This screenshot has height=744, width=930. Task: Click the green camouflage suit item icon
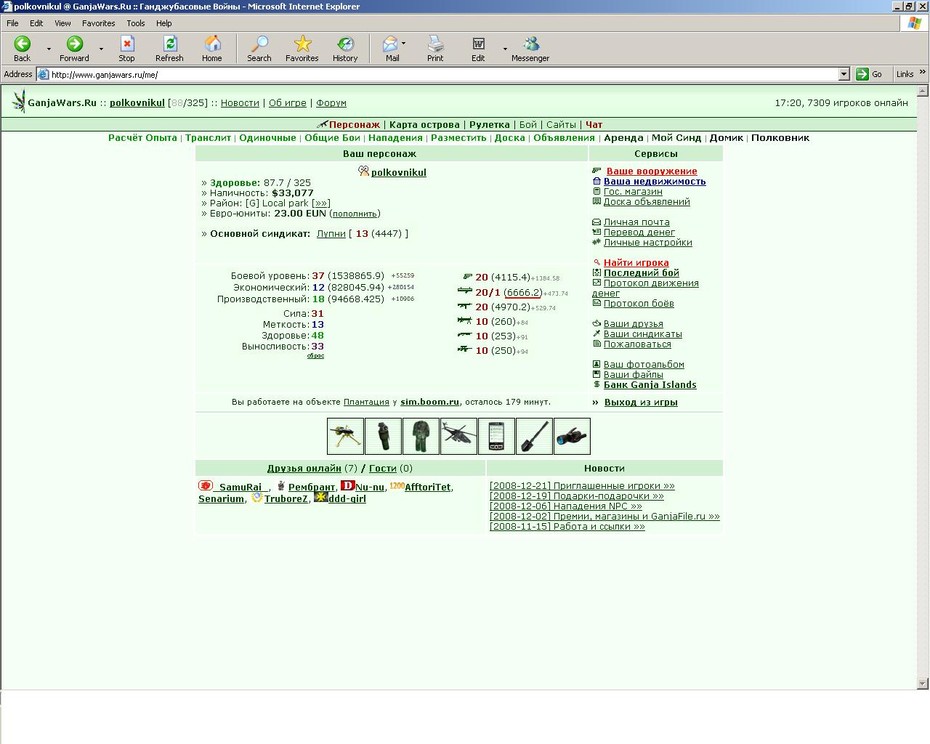[x=421, y=436]
